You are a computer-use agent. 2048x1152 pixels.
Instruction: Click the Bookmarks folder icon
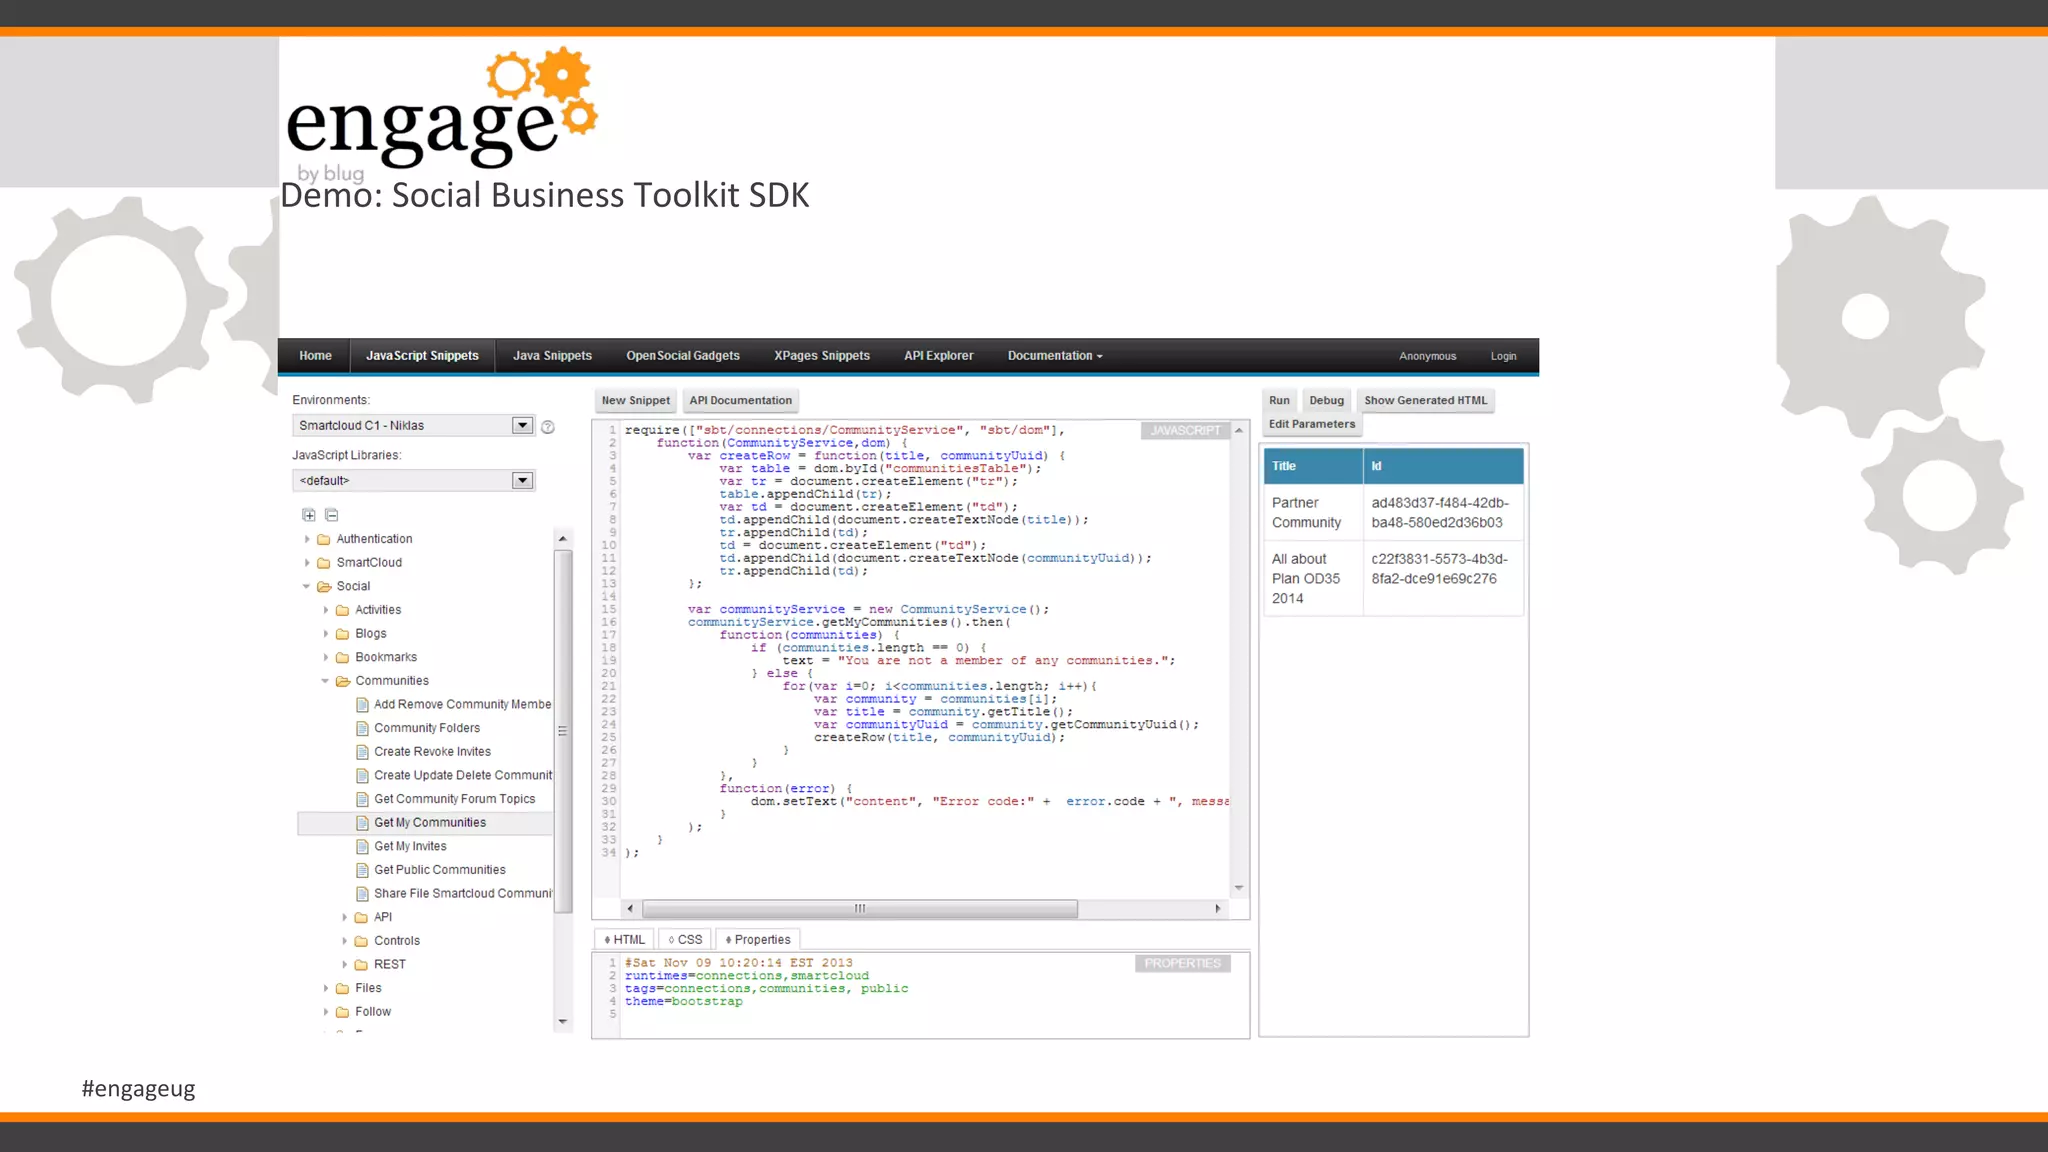343,658
